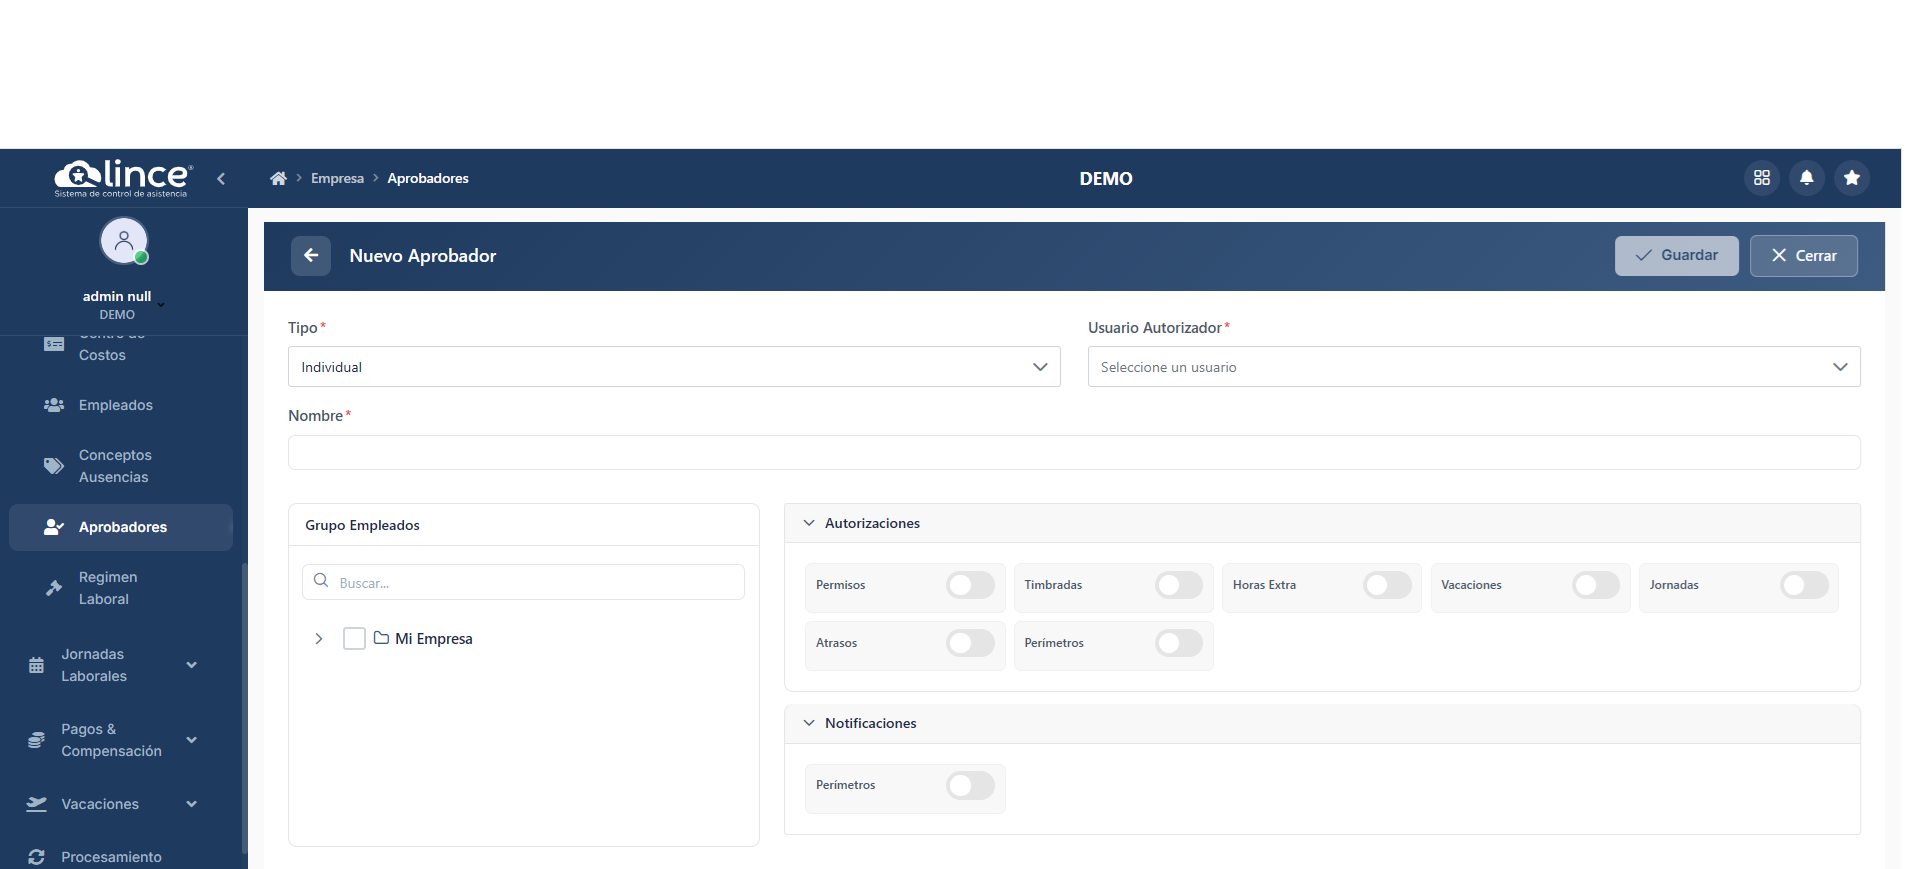
Task: Toggle the Vacaciones authorization switch
Action: point(1595,585)
